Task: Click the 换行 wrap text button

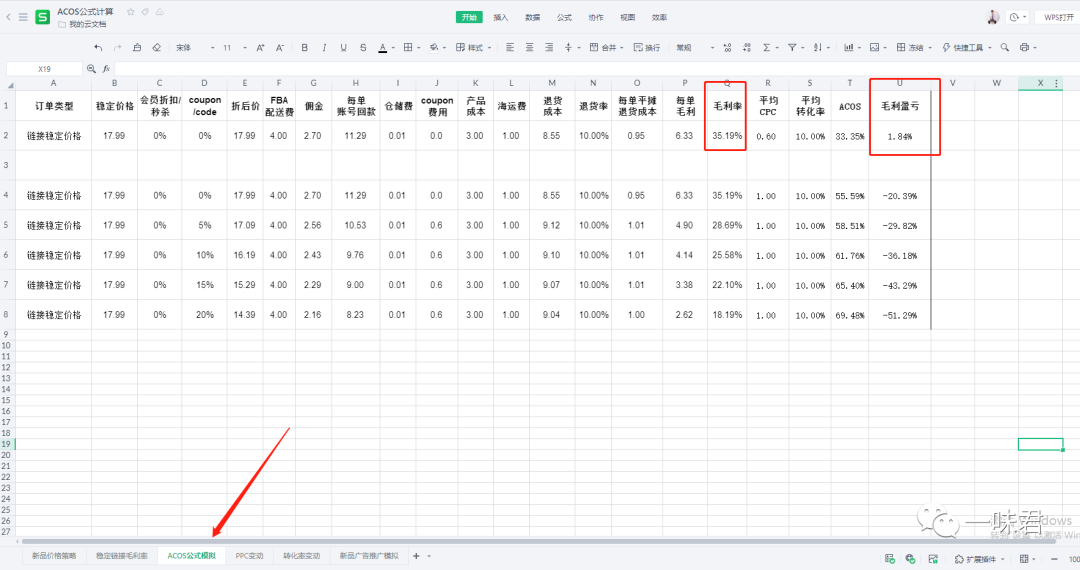Action: coord(647,47)
